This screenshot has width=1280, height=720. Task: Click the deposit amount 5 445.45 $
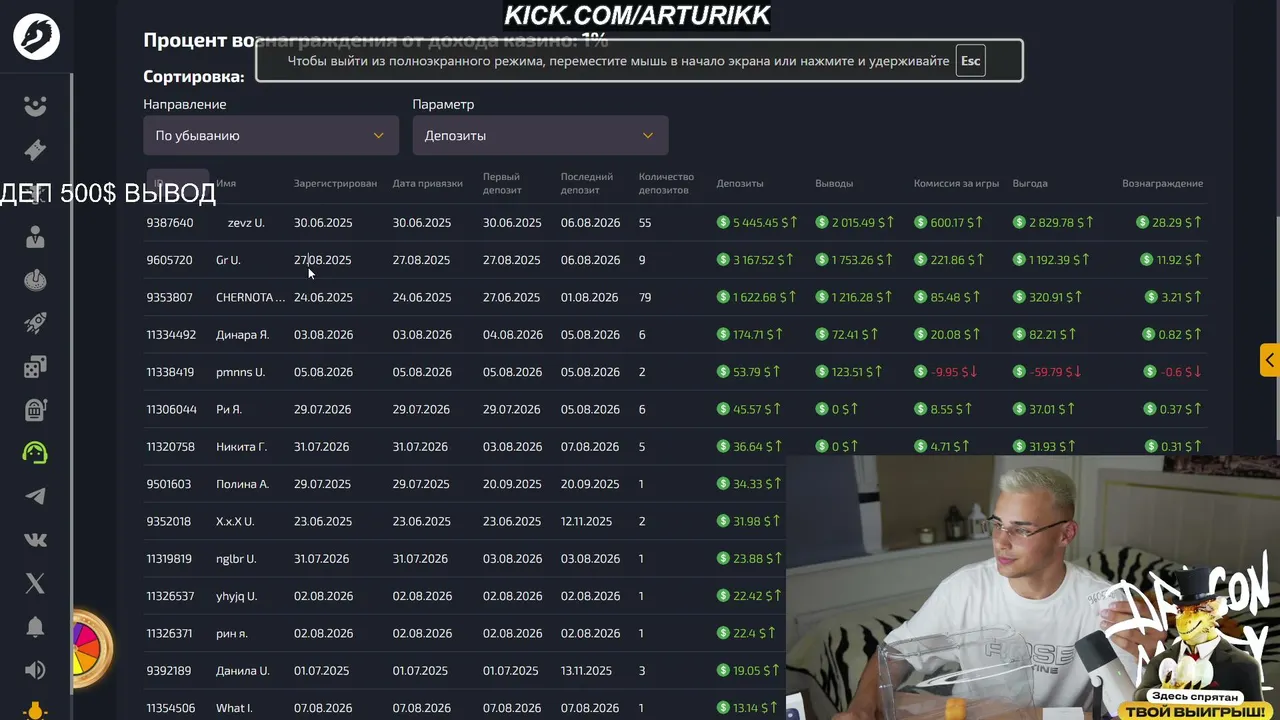click(756, 223)
